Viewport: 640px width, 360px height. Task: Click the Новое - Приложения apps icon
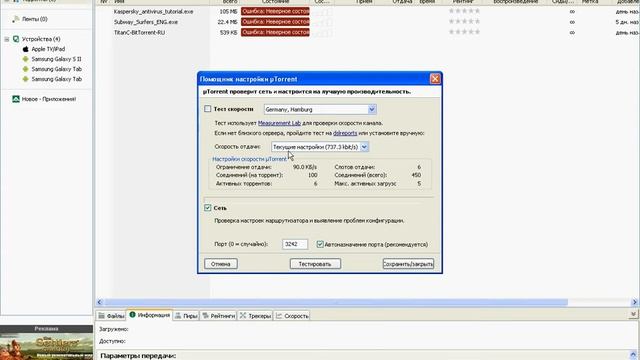pos(16,99)
